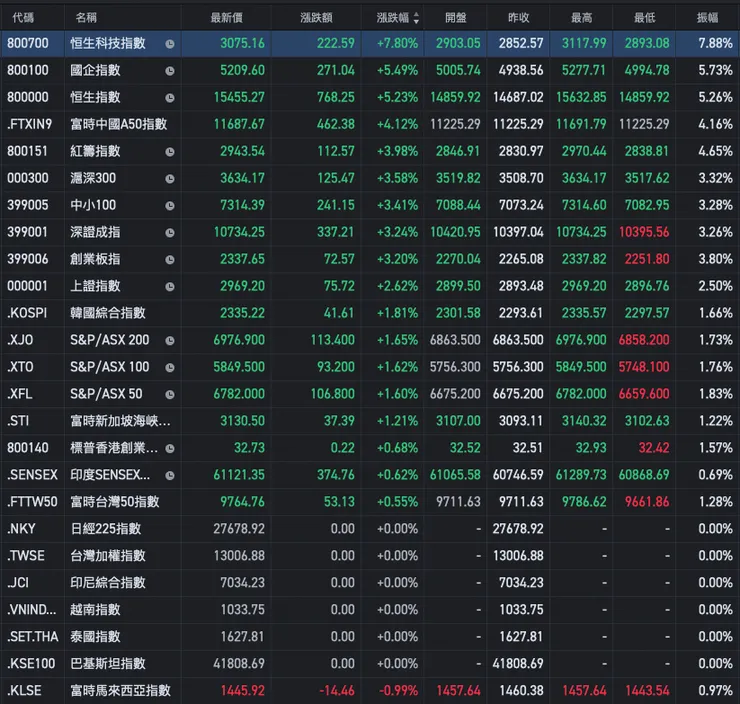Click clock icon beside 恒生指數
Image resolution: width=740 pixels, height=704 pixels.
(170, 98)
